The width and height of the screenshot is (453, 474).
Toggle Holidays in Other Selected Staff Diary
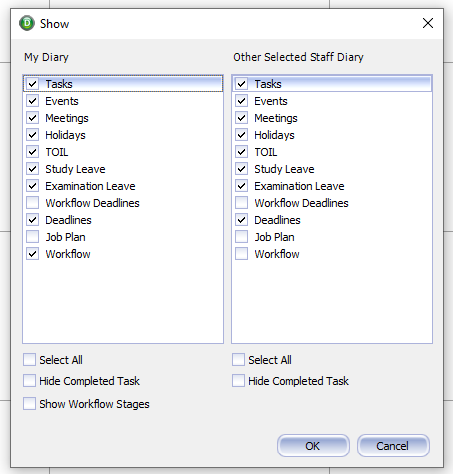(242, 135)
